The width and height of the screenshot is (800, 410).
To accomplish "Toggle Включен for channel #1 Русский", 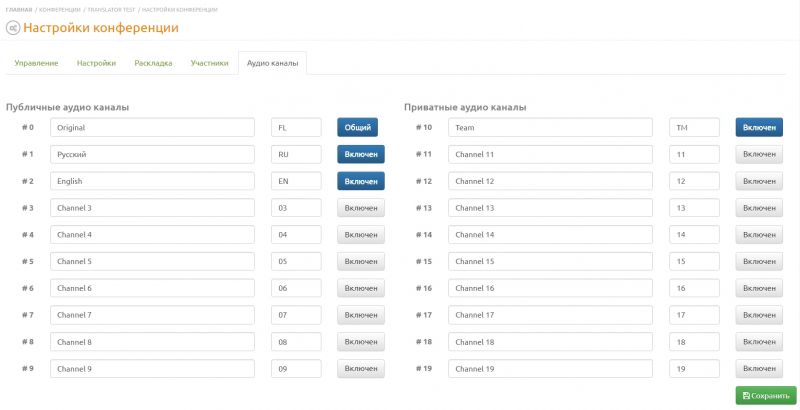I will click(x=361, y=154).
